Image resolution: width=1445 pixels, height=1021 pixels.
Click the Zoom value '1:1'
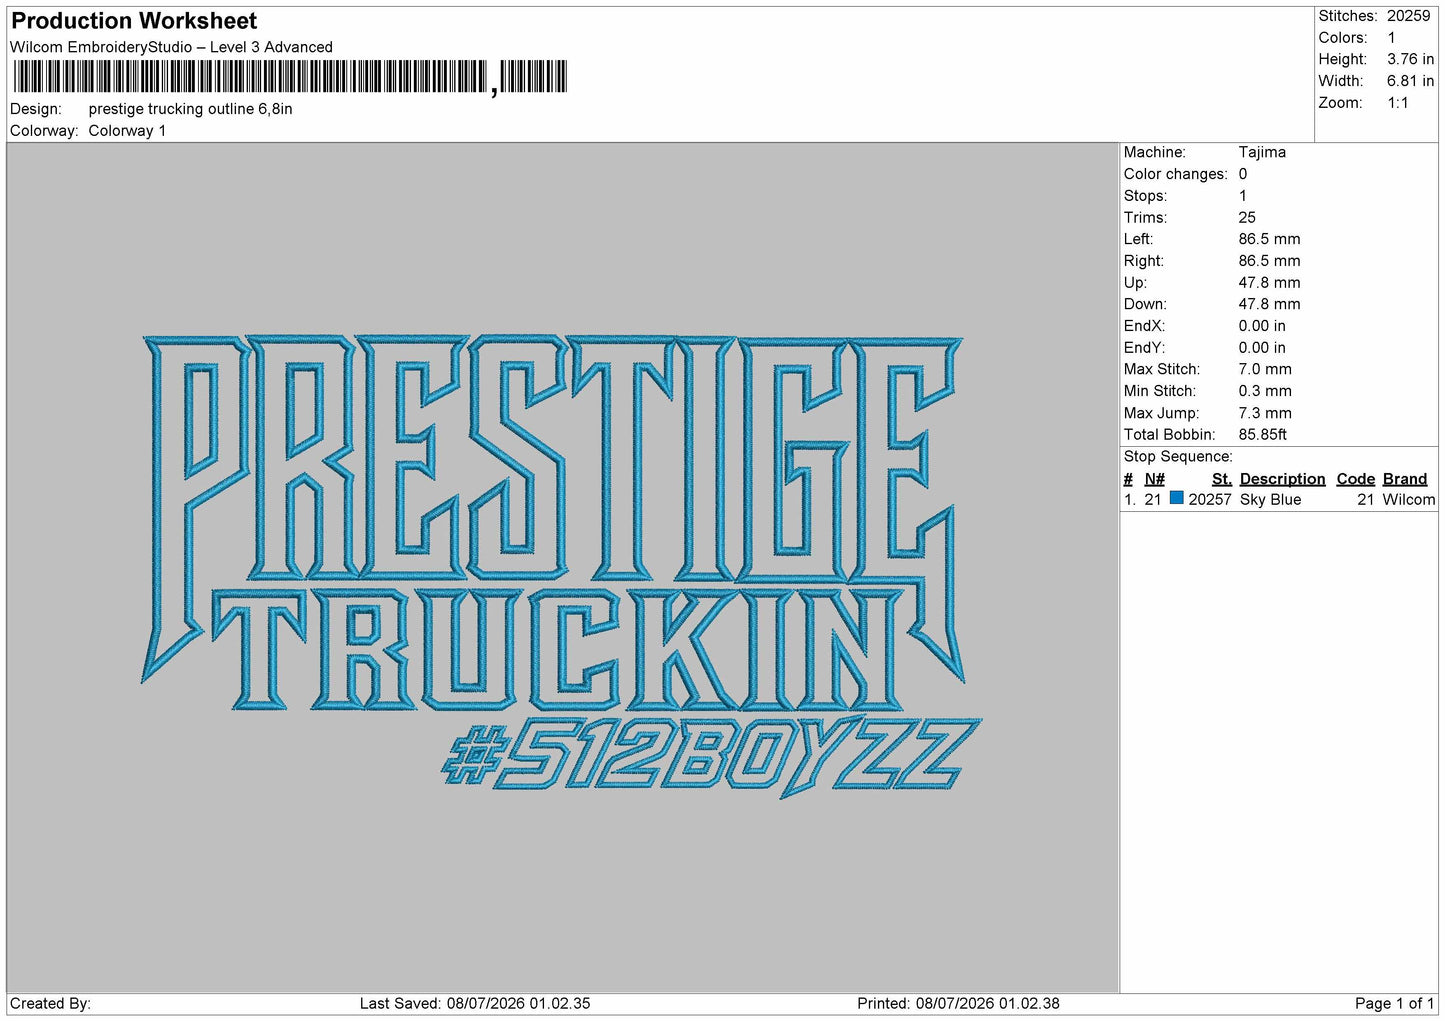[1397, 103]
